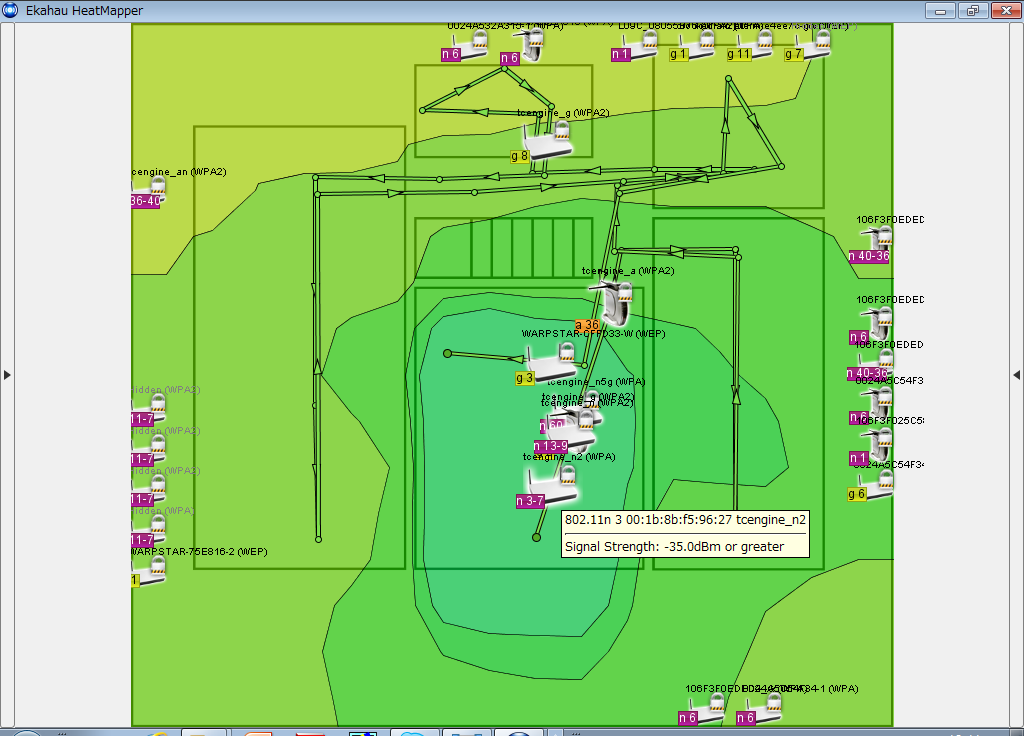The height and width of the screenshot is (736, 1024).
Task: Click the tooltip line '802.11n 3 00:1b:8b:f5:96:27 tcengine_n2'
Action: click(x=685, y=520)
